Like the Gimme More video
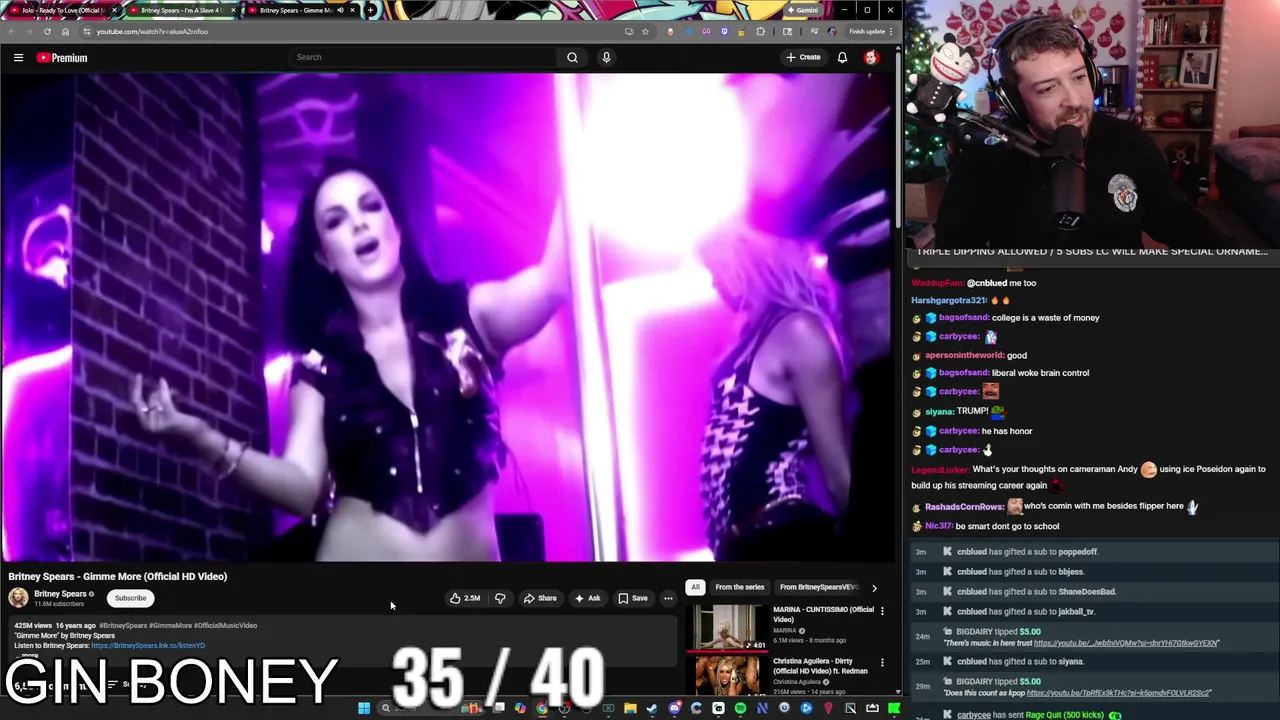The height and width of the screenshot is (720, 1280). tap(465, 598)
